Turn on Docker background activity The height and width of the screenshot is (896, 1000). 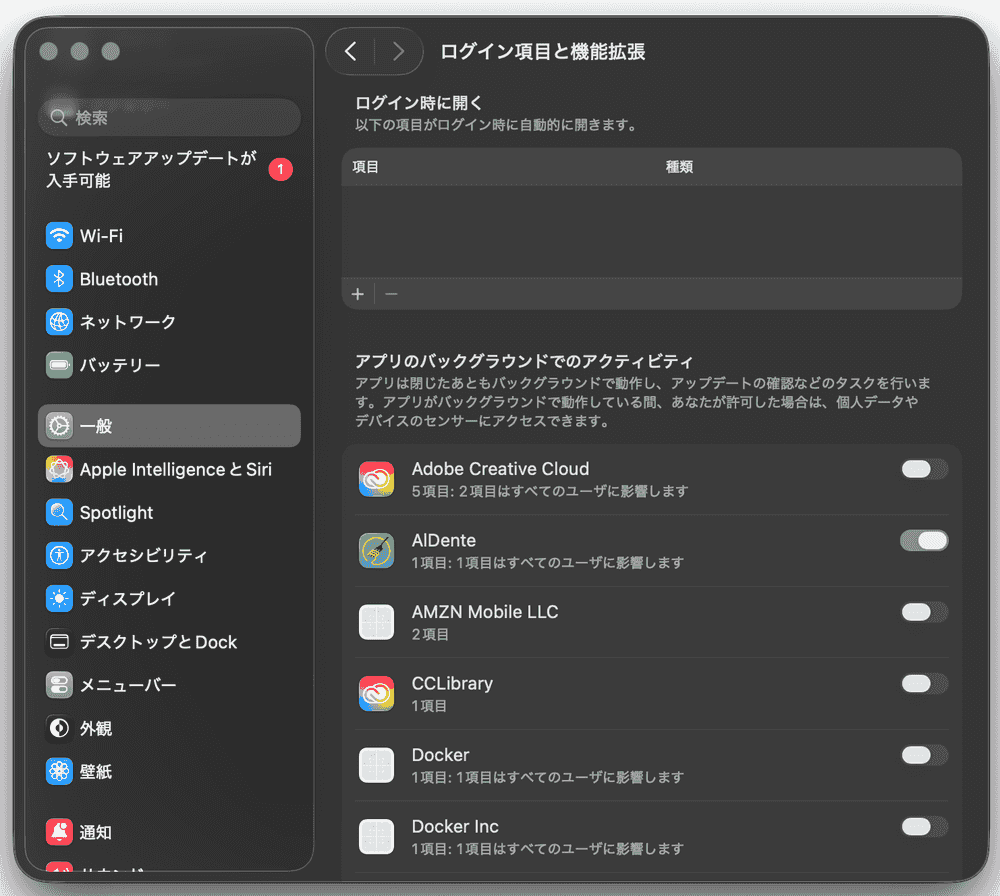[924, 755]
